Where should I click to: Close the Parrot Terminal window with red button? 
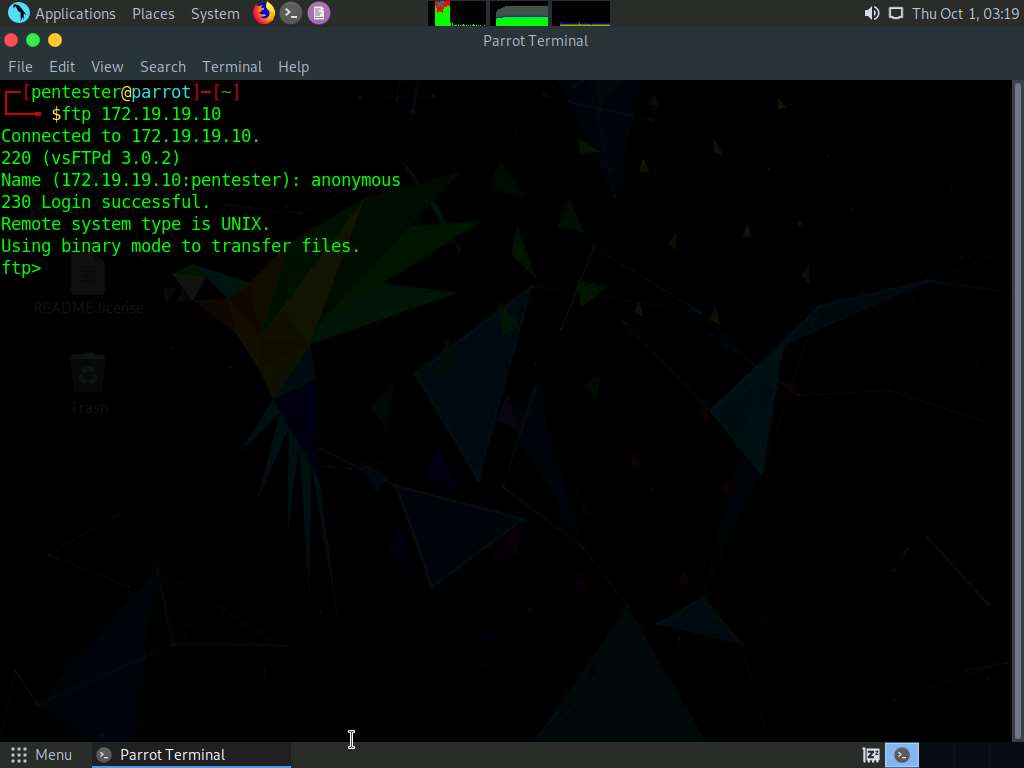(11, 40)
